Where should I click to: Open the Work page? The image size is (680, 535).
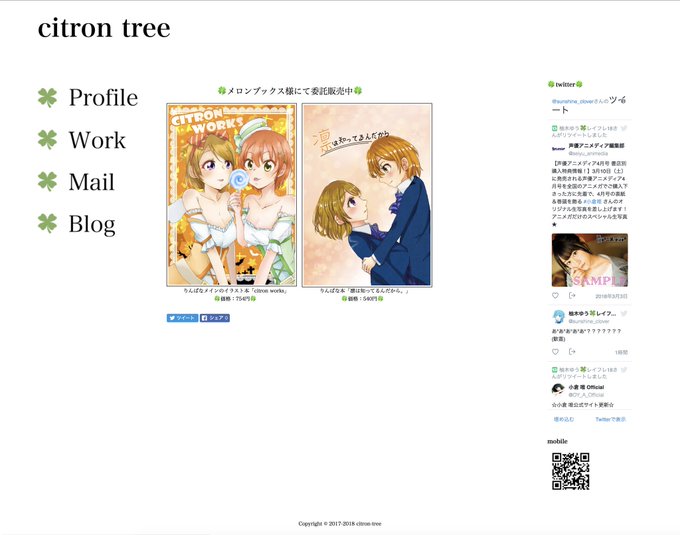(97, 140)
